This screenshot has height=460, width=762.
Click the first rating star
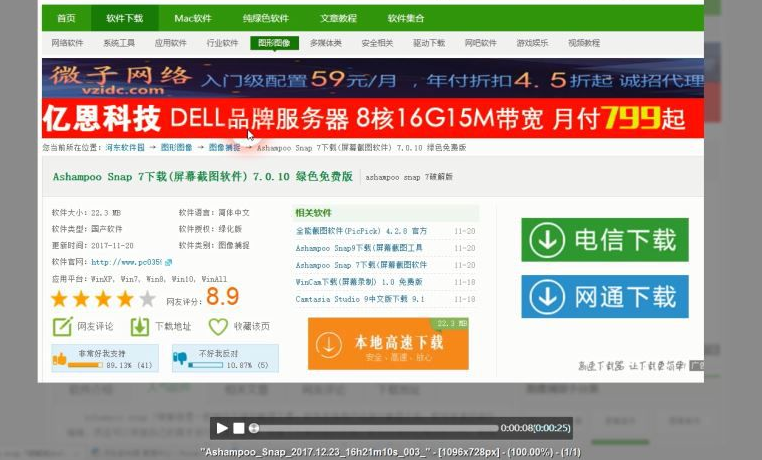coord(59,299)
